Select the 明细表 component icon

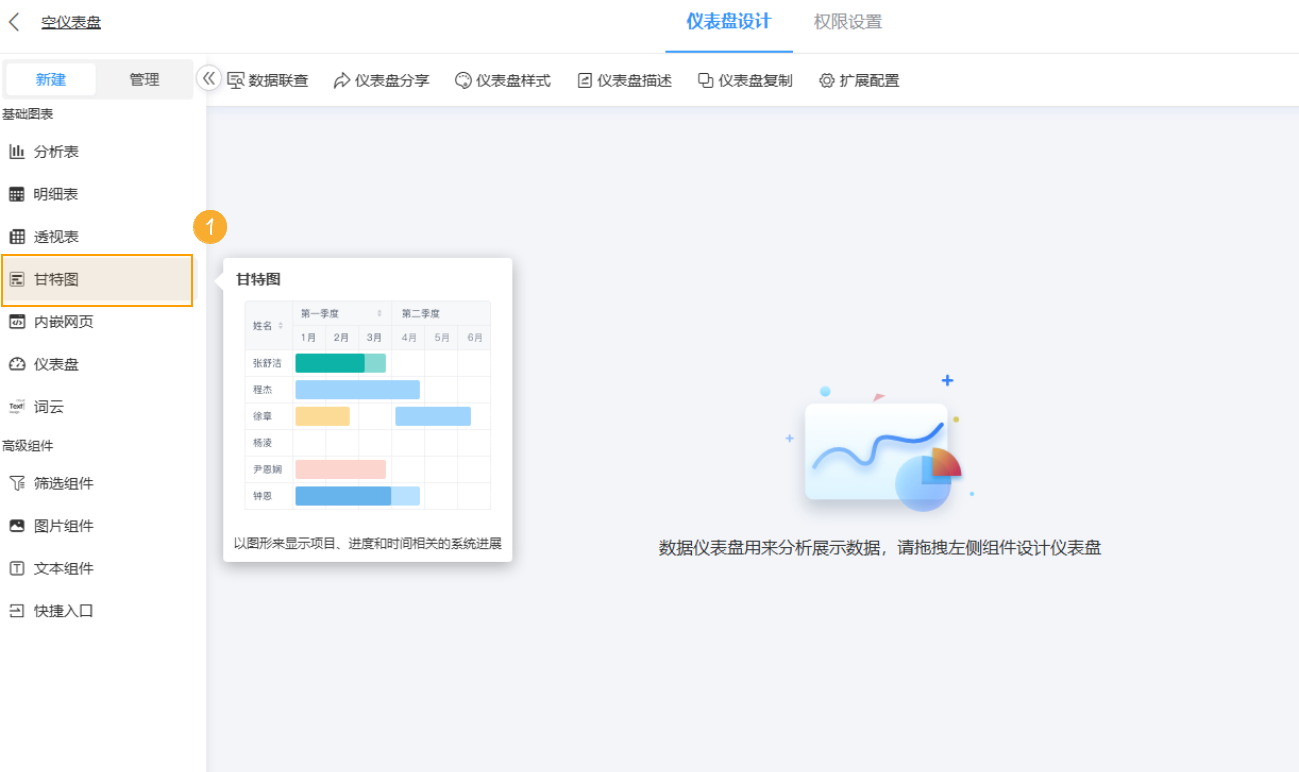[19, 193]
